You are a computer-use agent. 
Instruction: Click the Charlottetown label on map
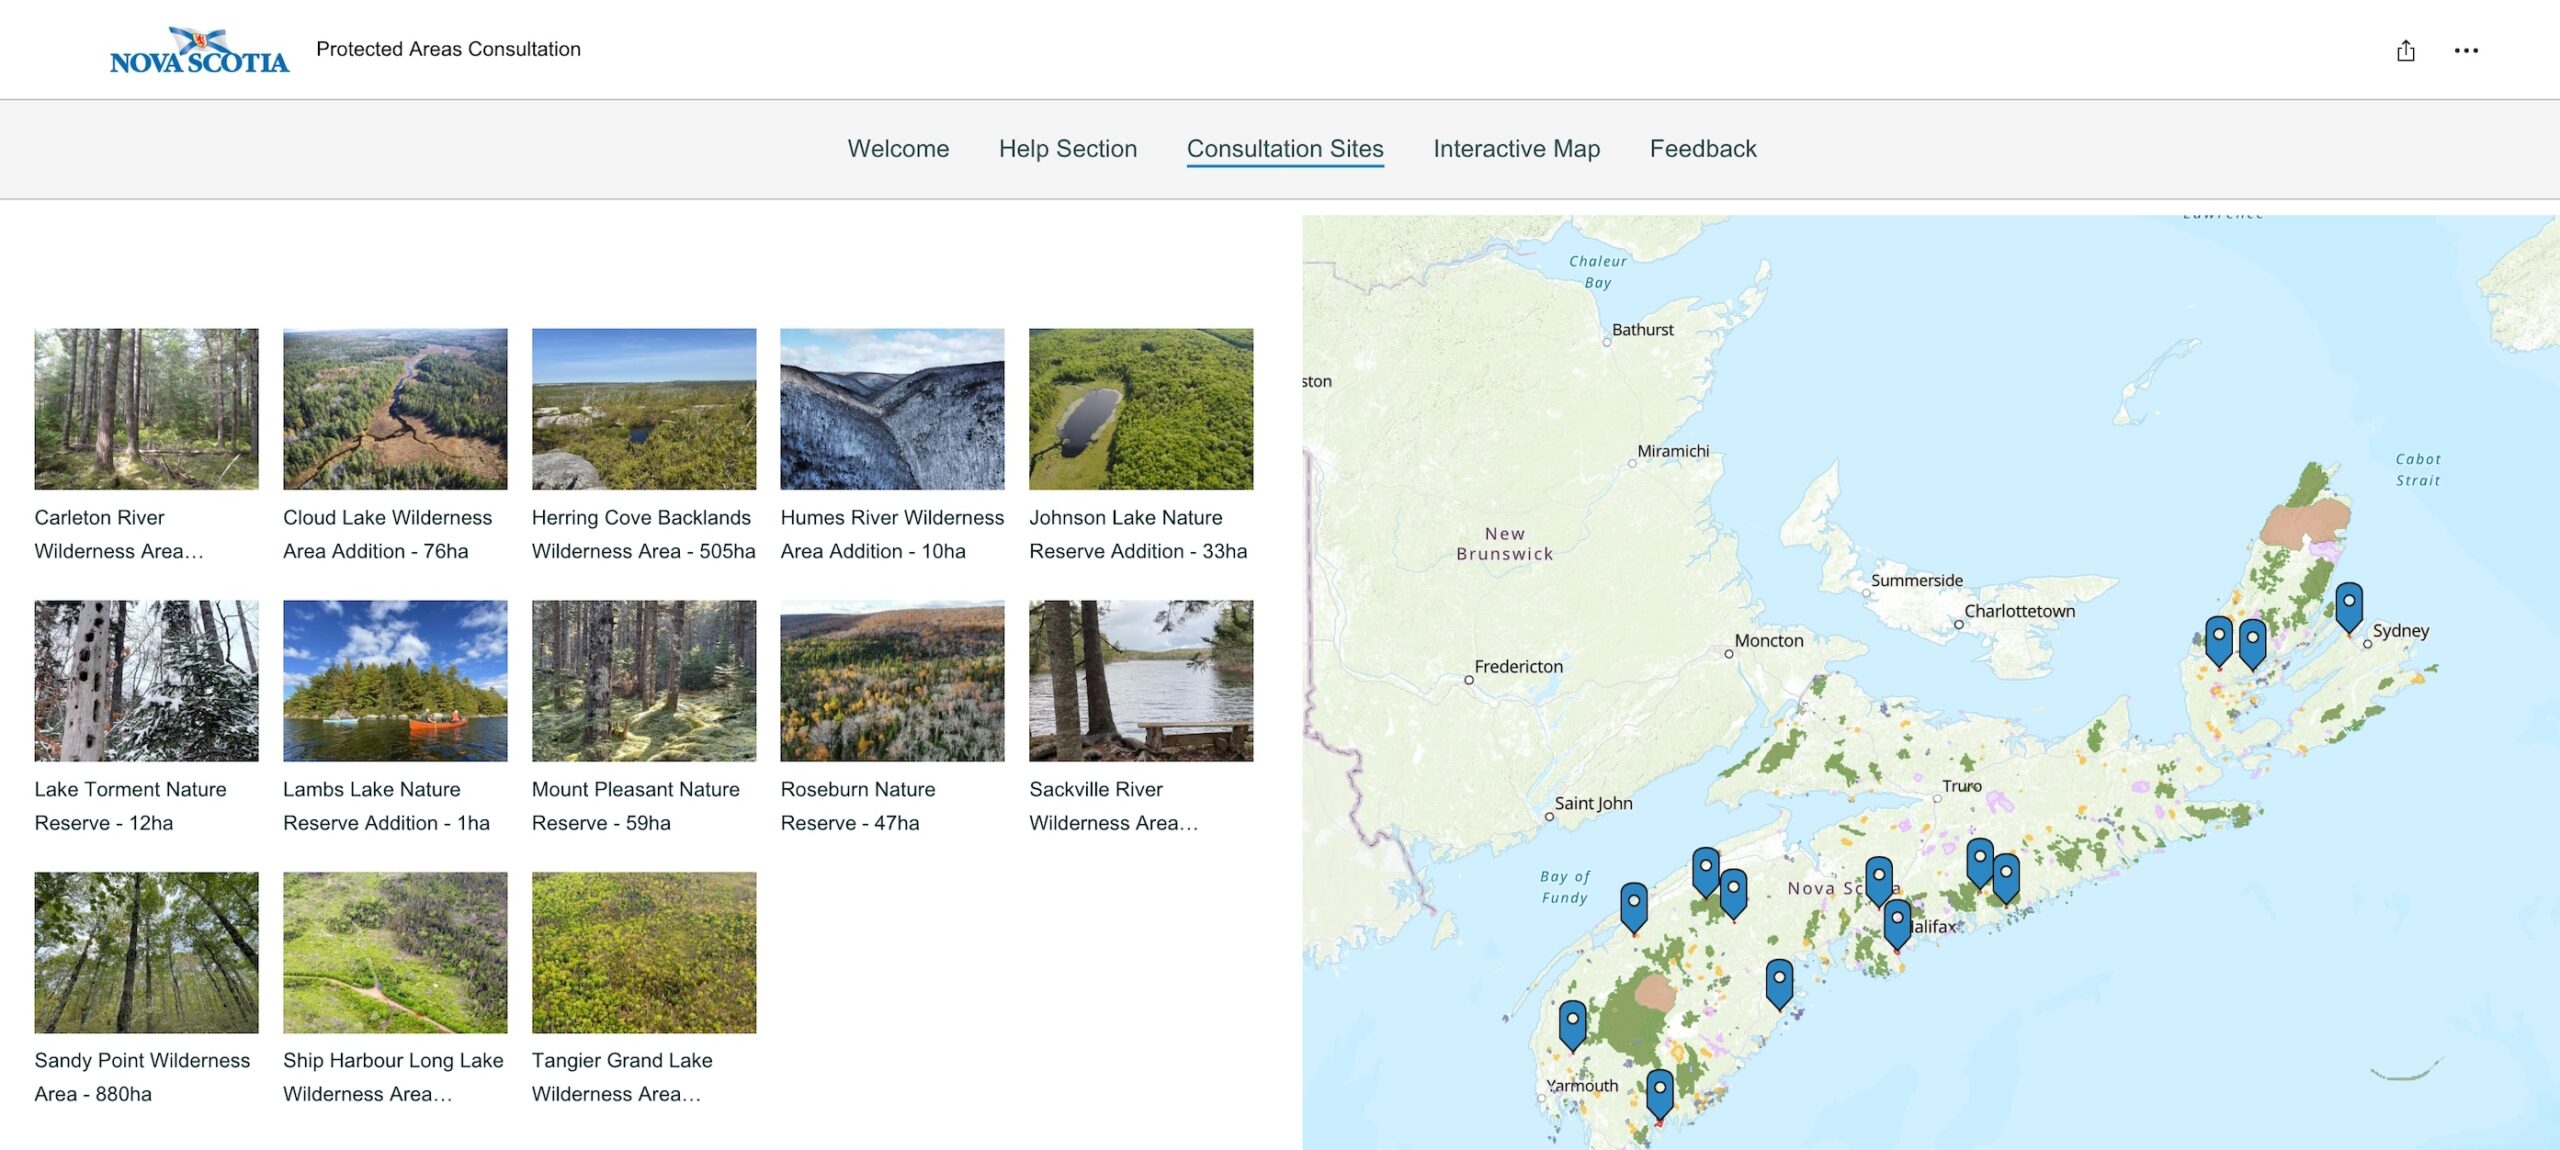click(2019, 611)
